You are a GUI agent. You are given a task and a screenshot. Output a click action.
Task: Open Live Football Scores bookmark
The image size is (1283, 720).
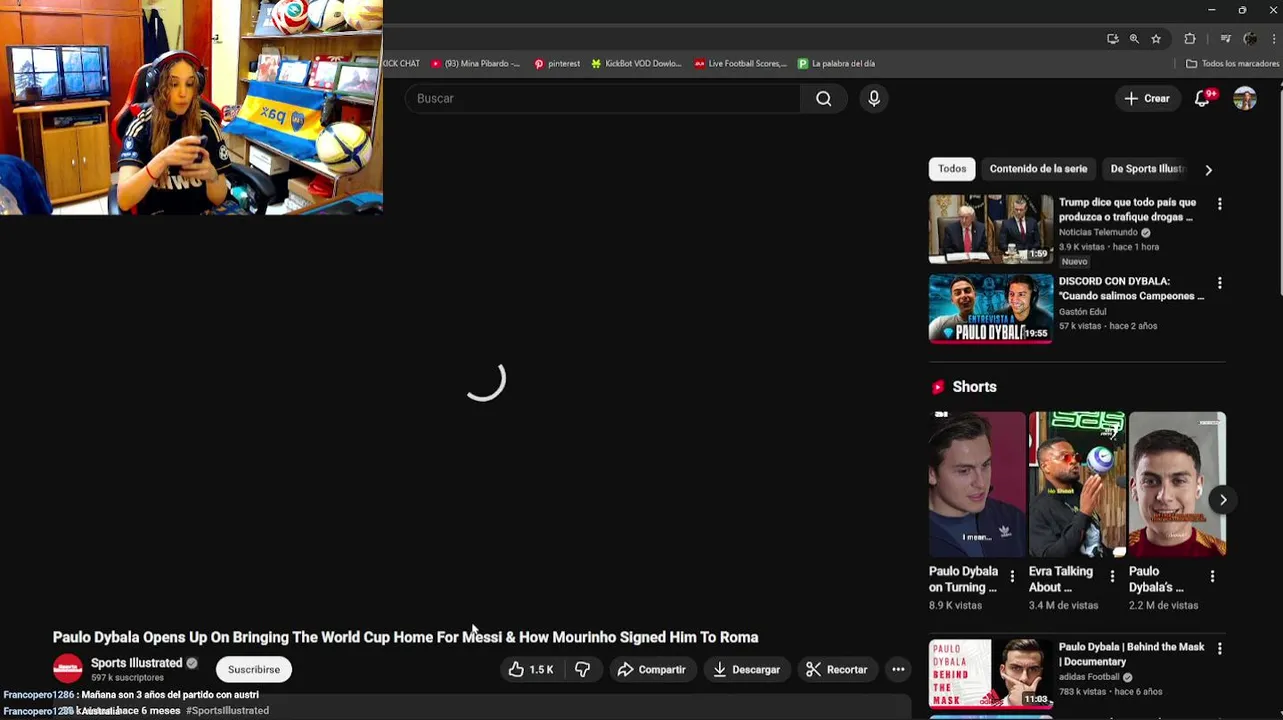(741, 63)
